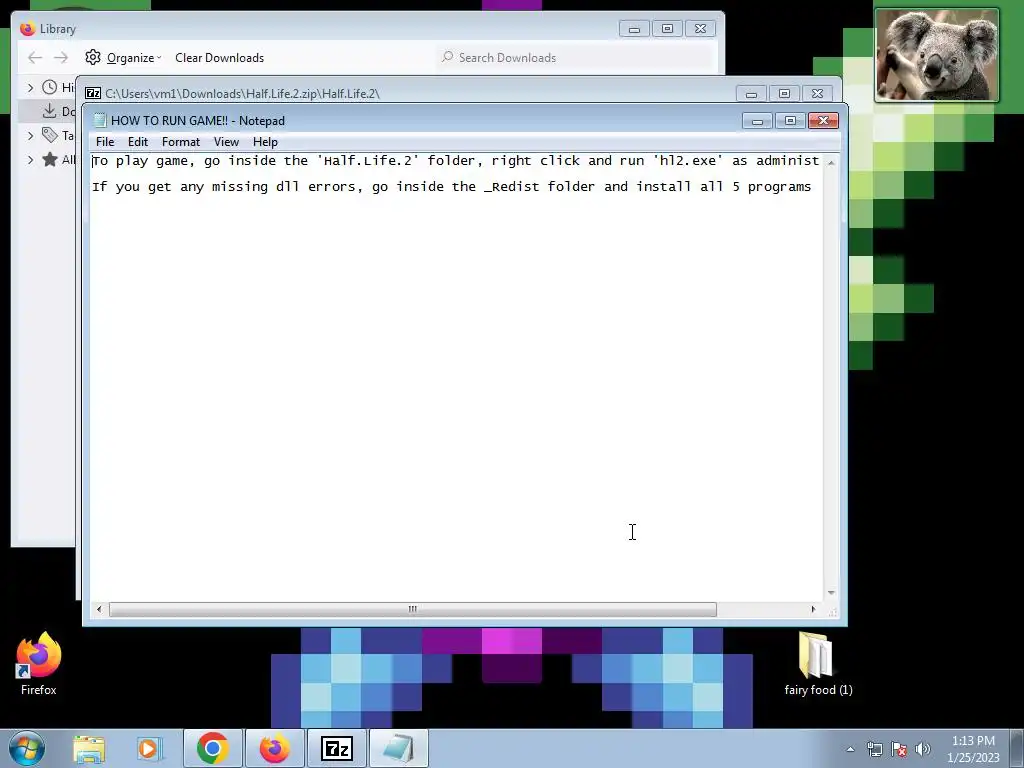
Task: Switch to 7-Zip in the taskbar
Action: (x=337, y=749)
